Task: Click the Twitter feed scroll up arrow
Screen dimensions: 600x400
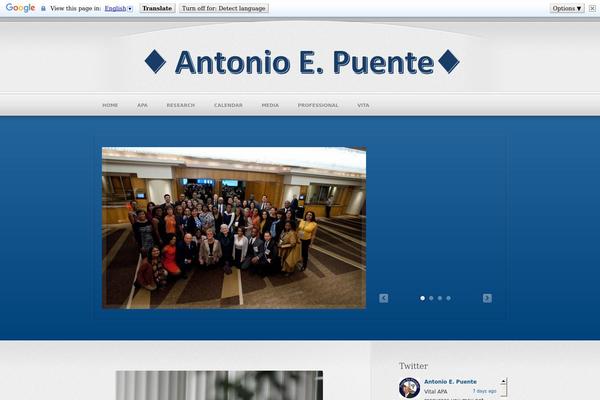Action: coord(504,381)
